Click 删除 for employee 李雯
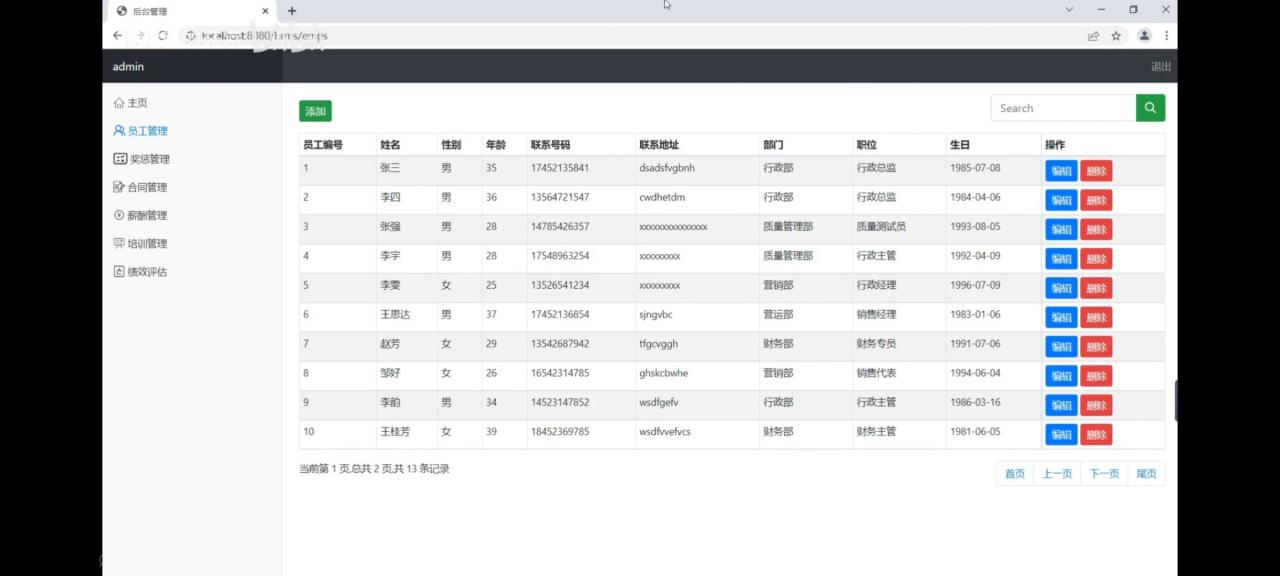The height and width of the screenshot is (576, 1280). tap(1096, 288)
